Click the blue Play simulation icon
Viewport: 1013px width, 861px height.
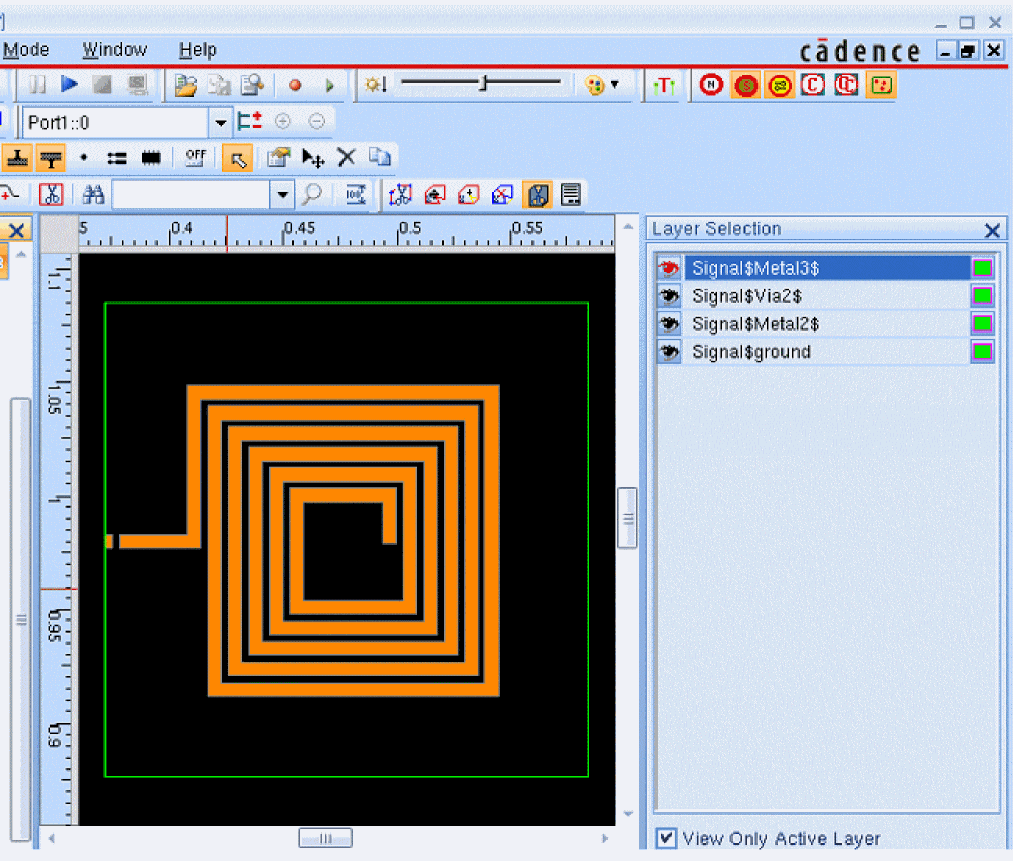[x=69, y=84]
